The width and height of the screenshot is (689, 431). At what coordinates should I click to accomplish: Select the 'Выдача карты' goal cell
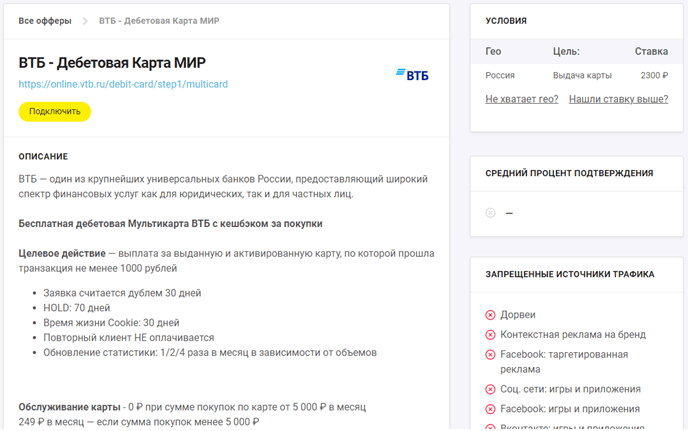pyautogui.click(x=582, y=75)
